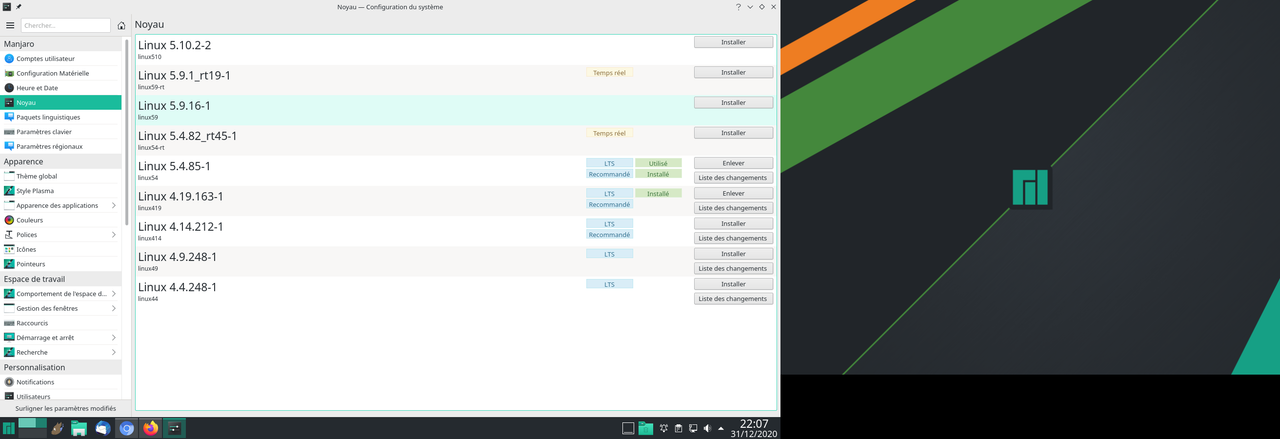1280x439 pixels.
Task: Click the linux59-rt package name
Action: [151, 87]
